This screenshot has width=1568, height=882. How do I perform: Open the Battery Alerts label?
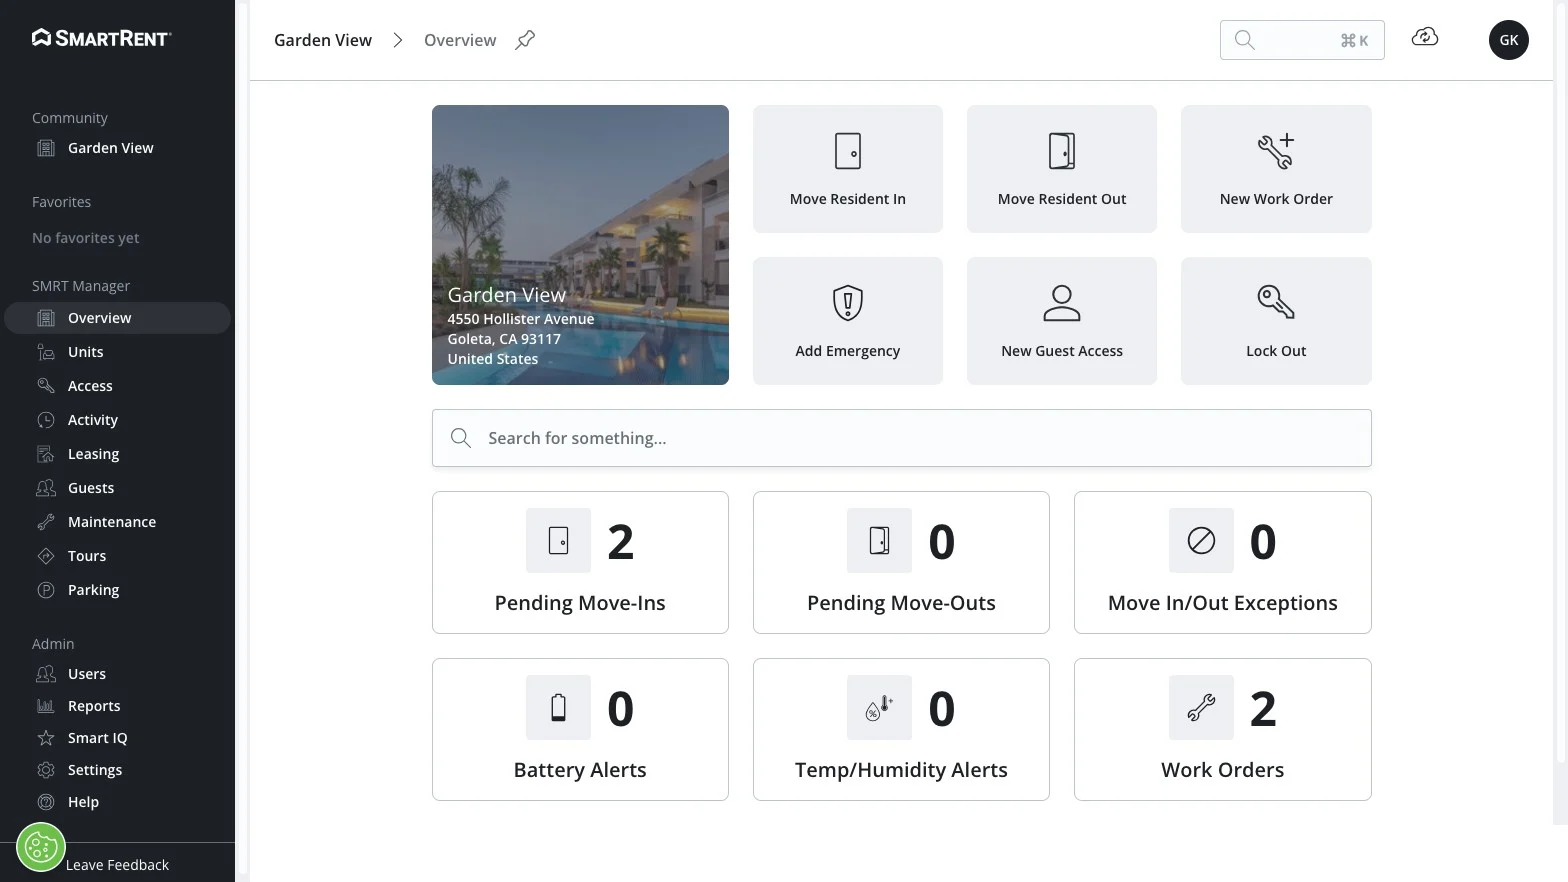[x=580, y=770]
